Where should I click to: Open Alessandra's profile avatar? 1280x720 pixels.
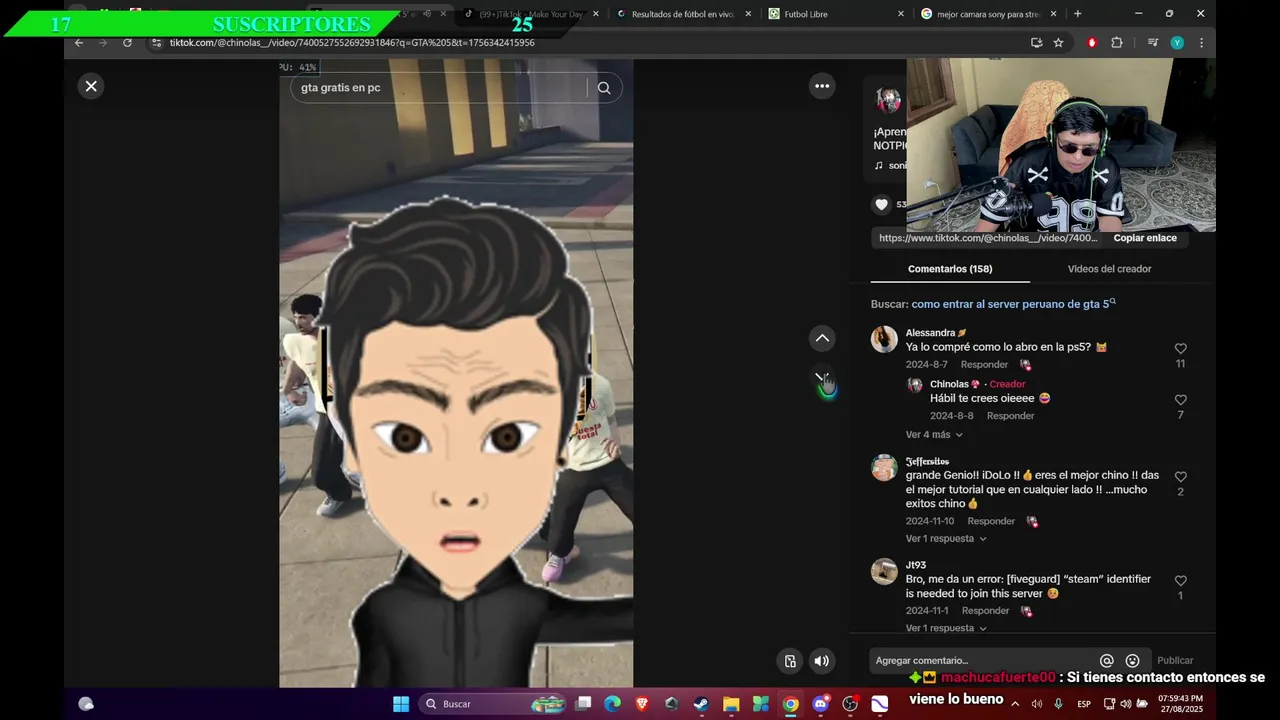pos(884,339)
